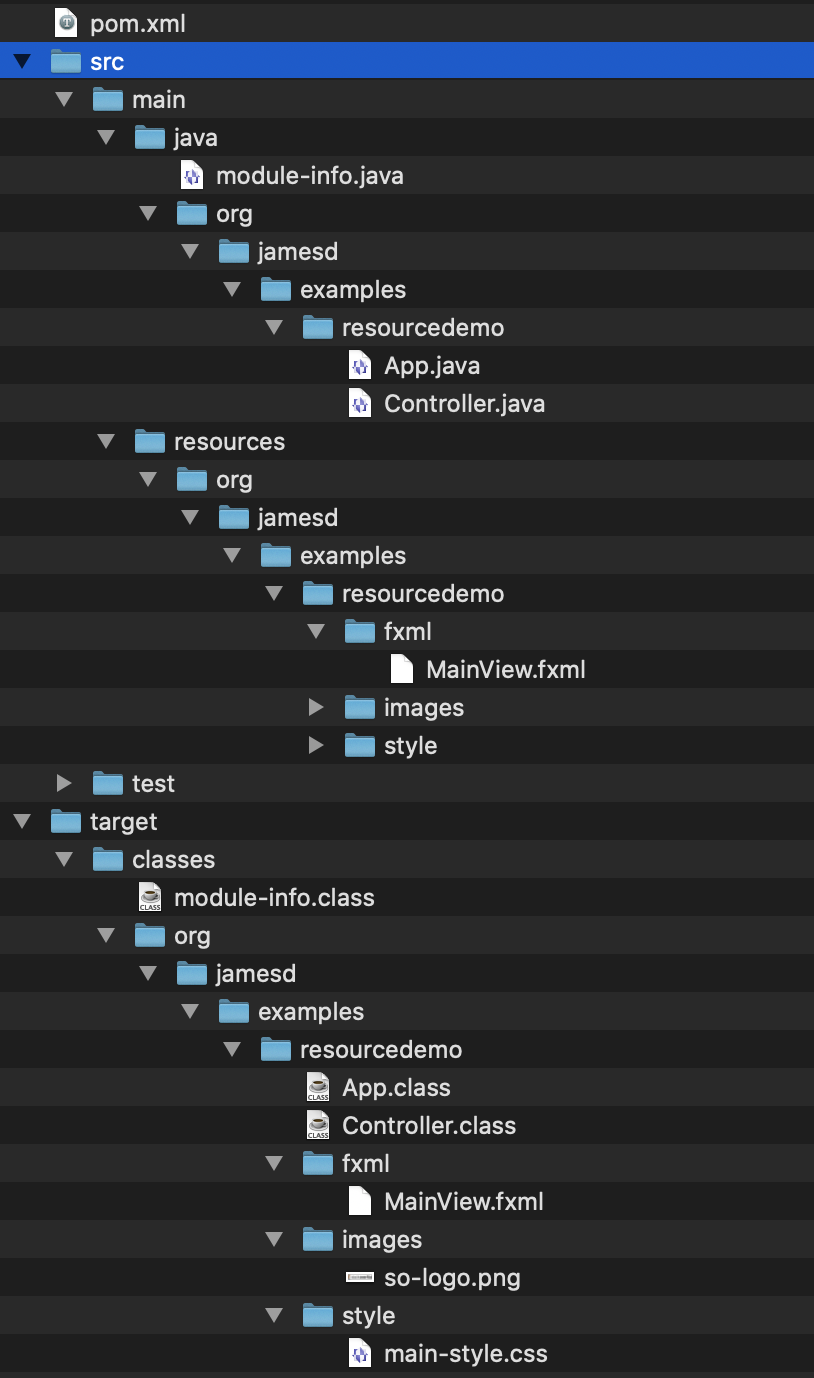This screenshot has width=814, height=1378.
Task: Collapse the fxml folder under target
Action: [275, 1164]
